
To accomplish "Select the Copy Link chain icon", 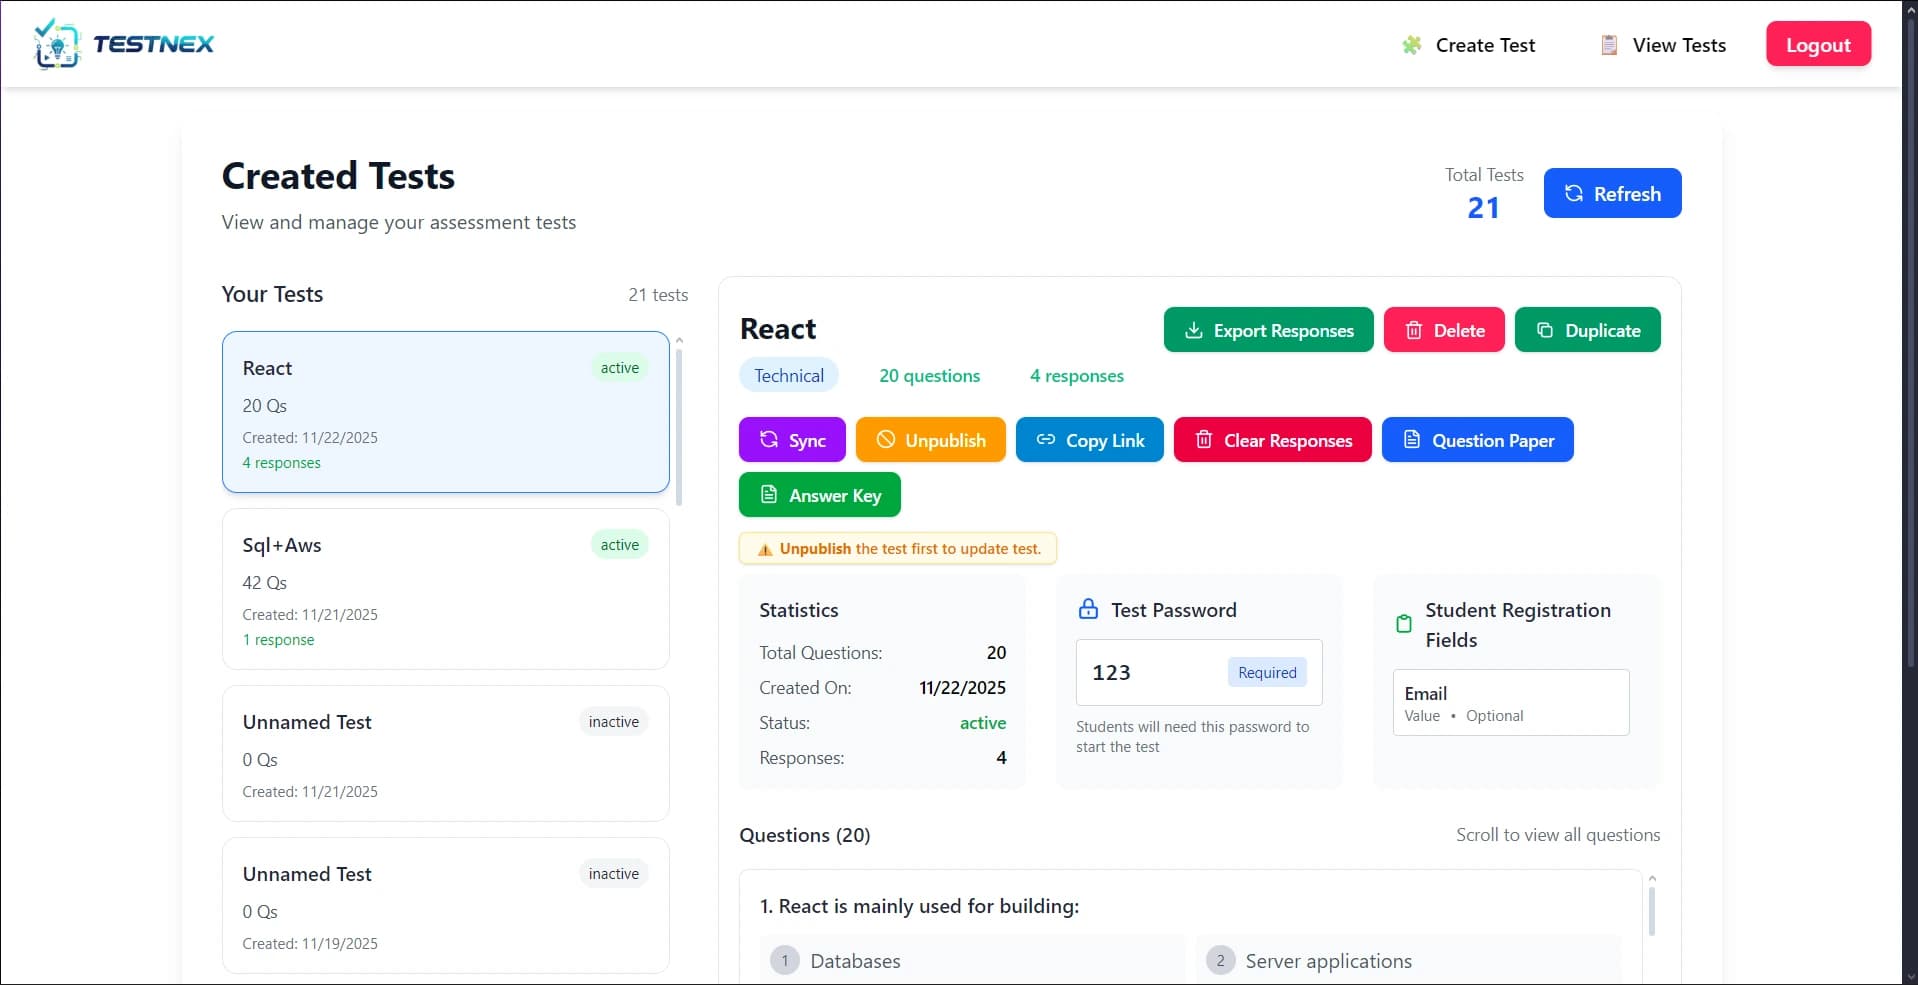I will pyautogui.click(x=1045, y=439).
